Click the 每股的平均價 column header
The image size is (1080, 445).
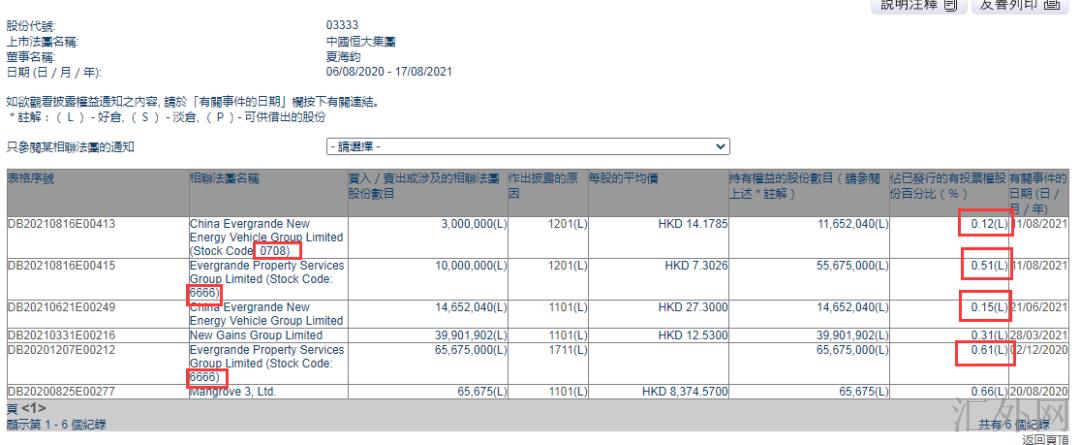point(623,178)
